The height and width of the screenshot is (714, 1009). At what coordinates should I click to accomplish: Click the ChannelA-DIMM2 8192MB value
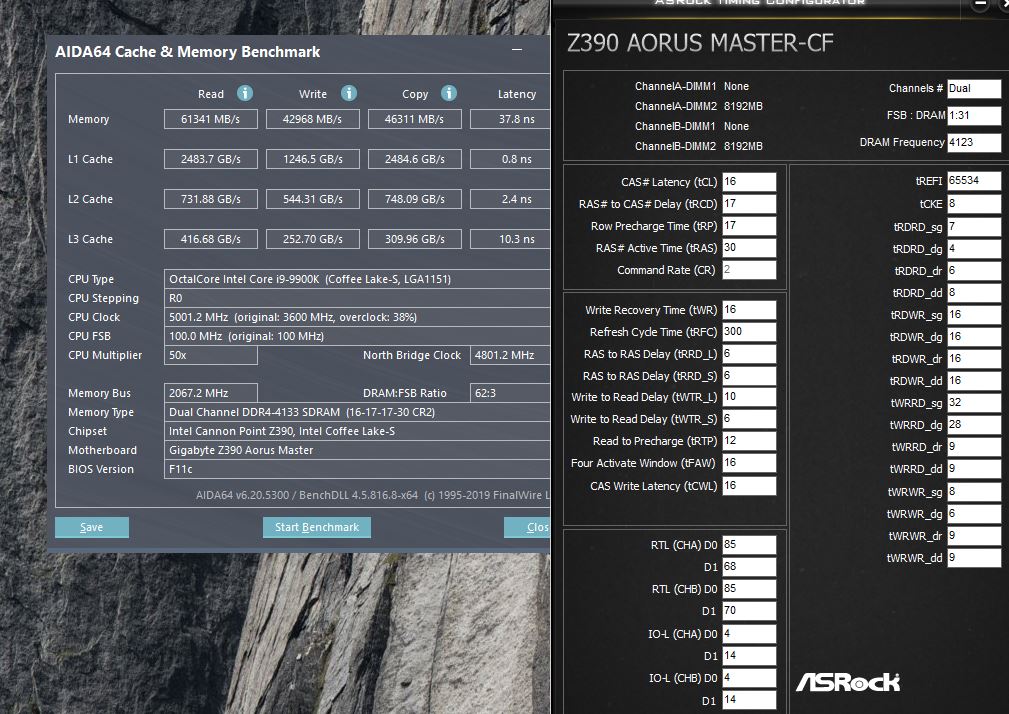pyautogui.click(x=743, y=106)
